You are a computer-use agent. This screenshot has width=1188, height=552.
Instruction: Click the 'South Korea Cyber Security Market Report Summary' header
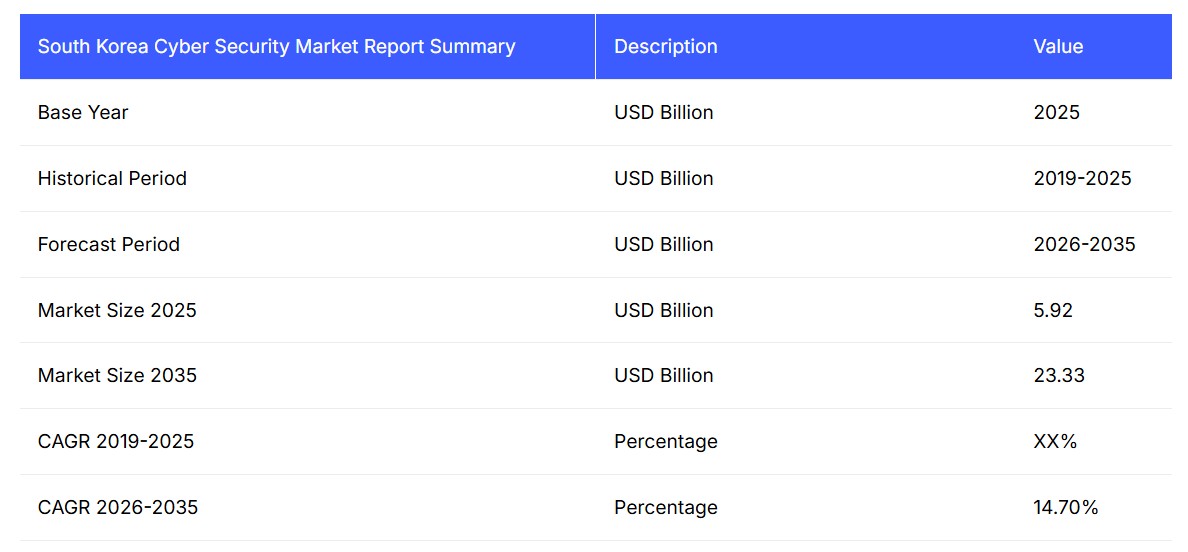click(276, 47)
